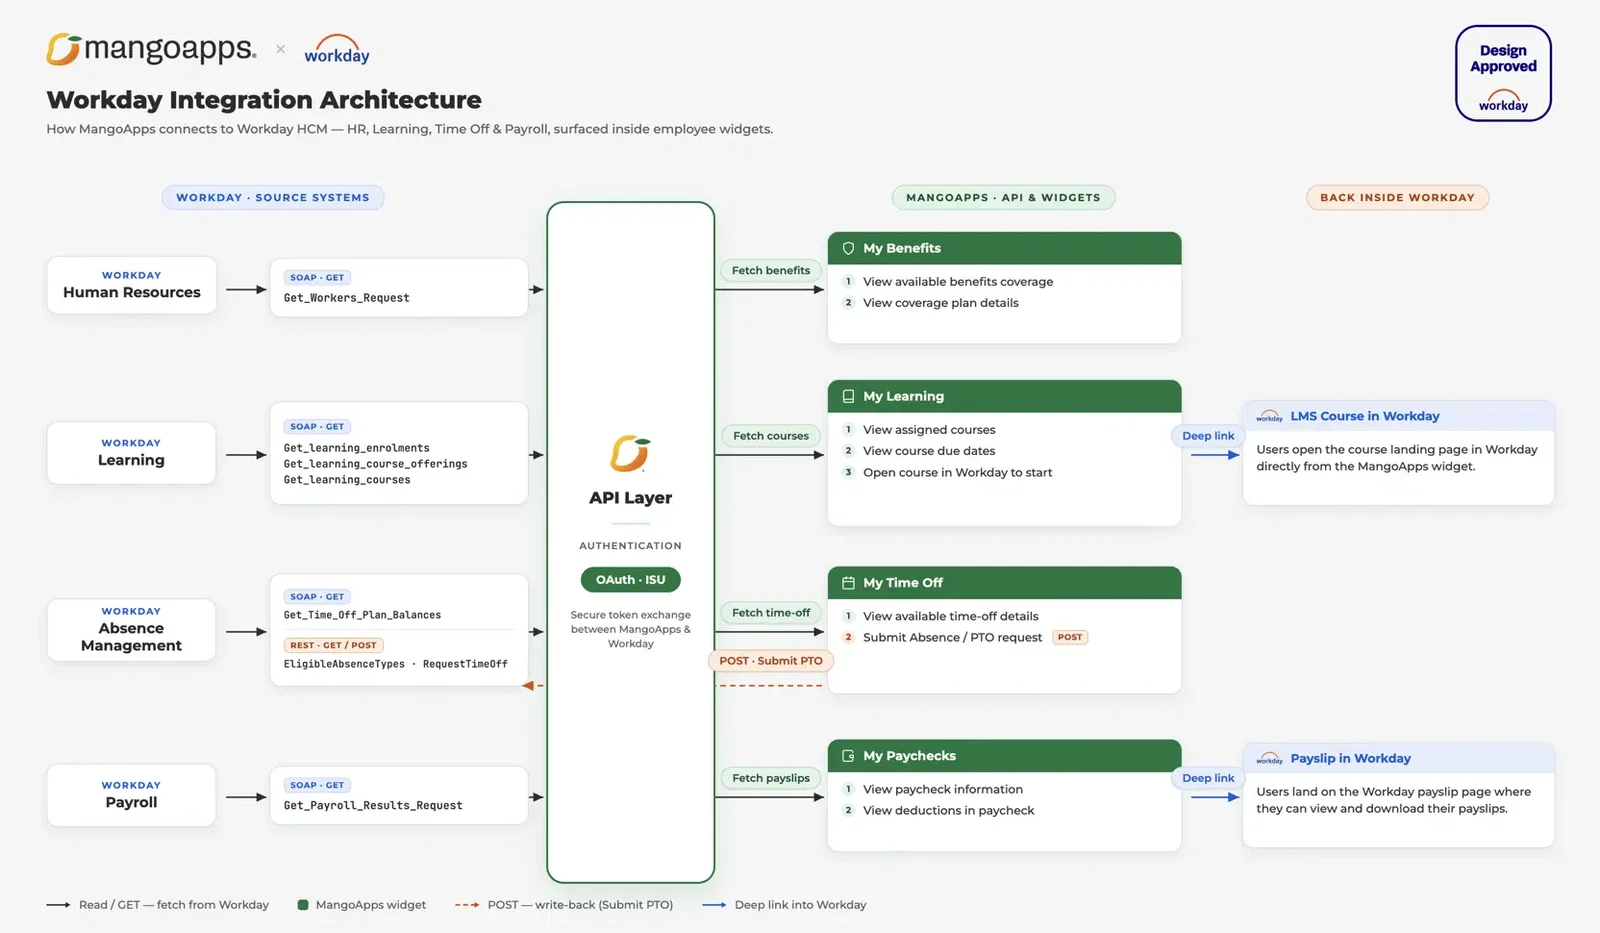Click Workday Integration Architecture heading
The width and height of the screenshot is (1600, 933).
264,100
